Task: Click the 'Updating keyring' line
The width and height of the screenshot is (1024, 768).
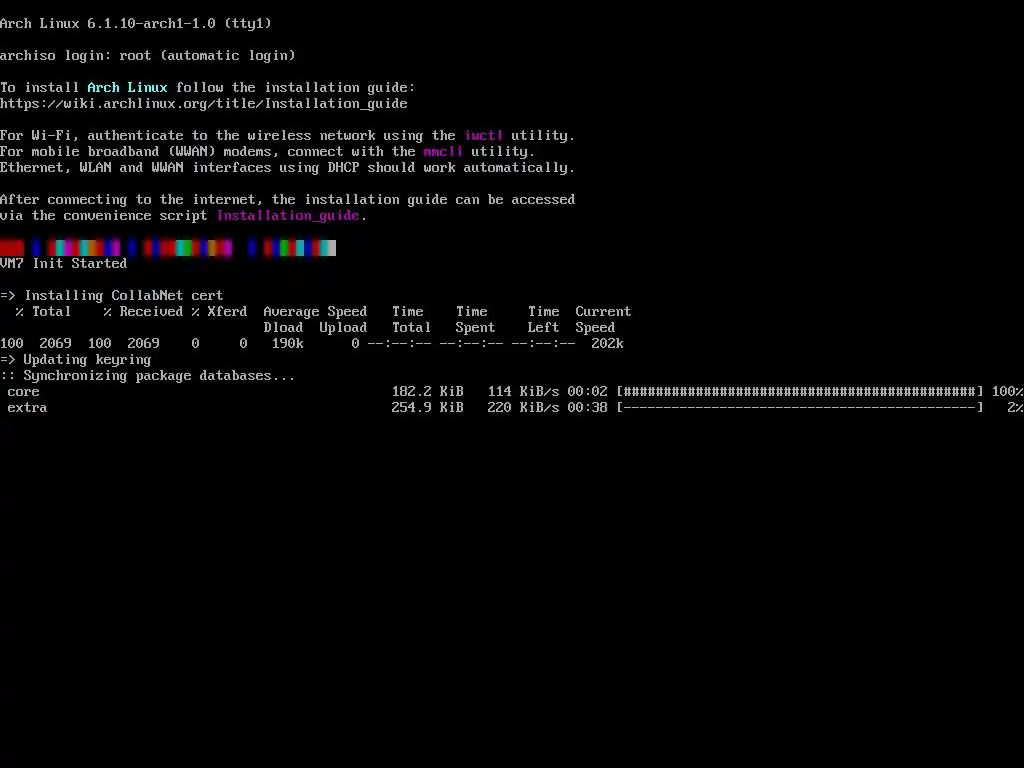Action: point(76,360)
